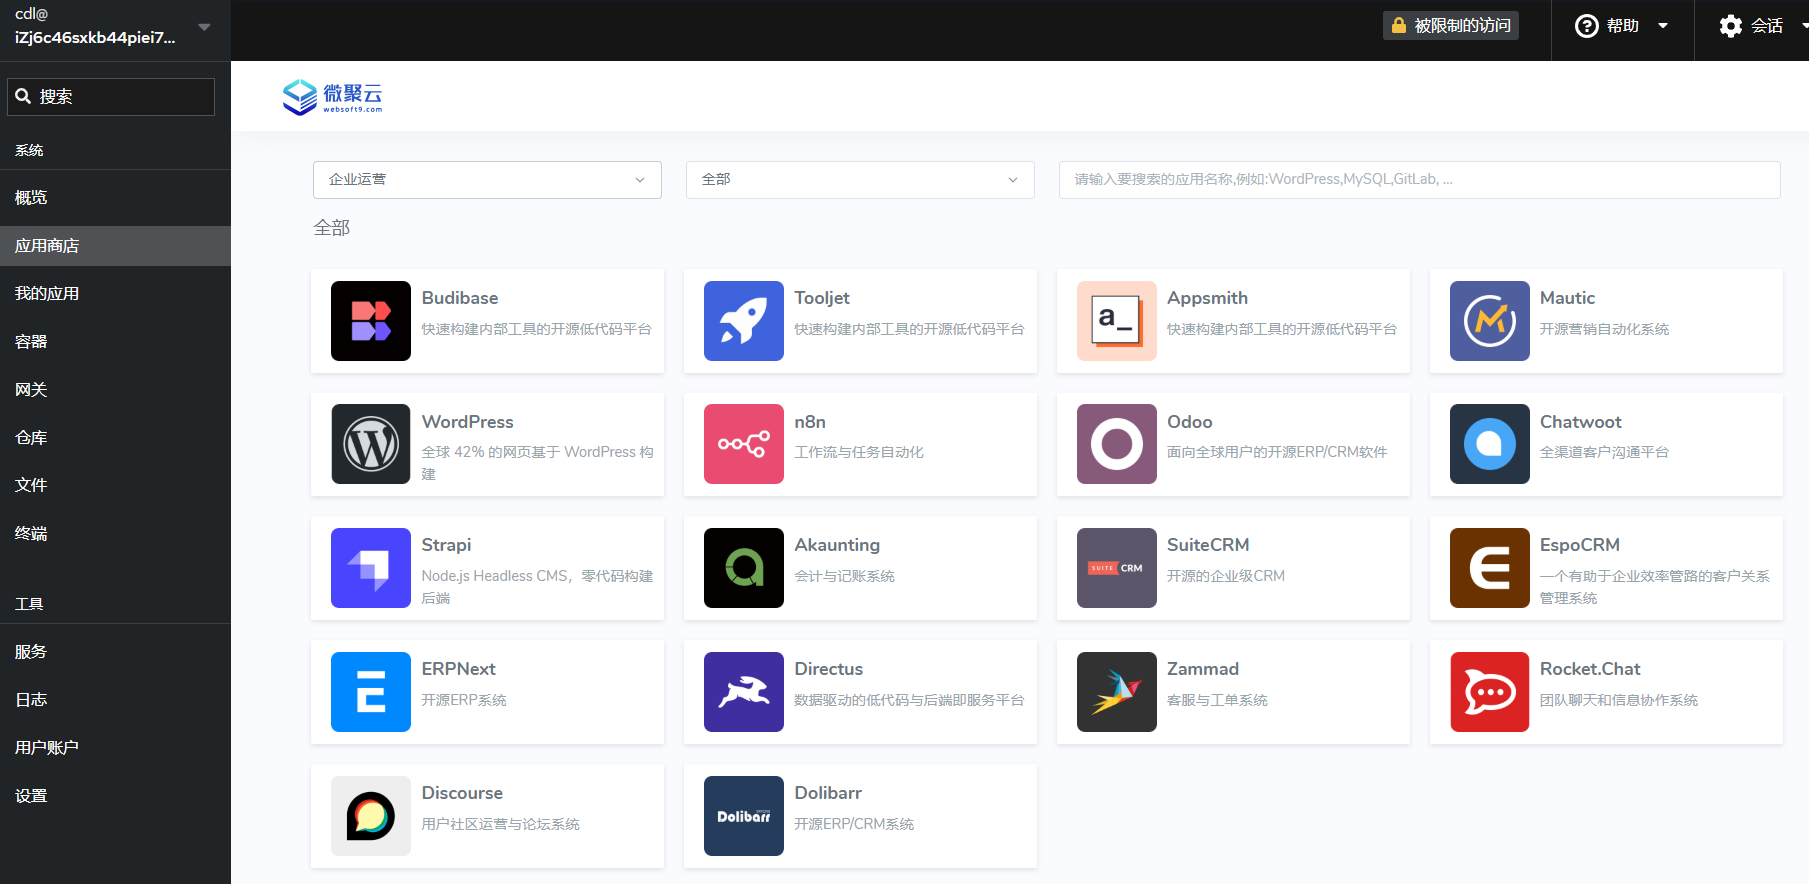Click the Budibase title link
This screenshot has width=1809, height=884.
coord(460,298)
